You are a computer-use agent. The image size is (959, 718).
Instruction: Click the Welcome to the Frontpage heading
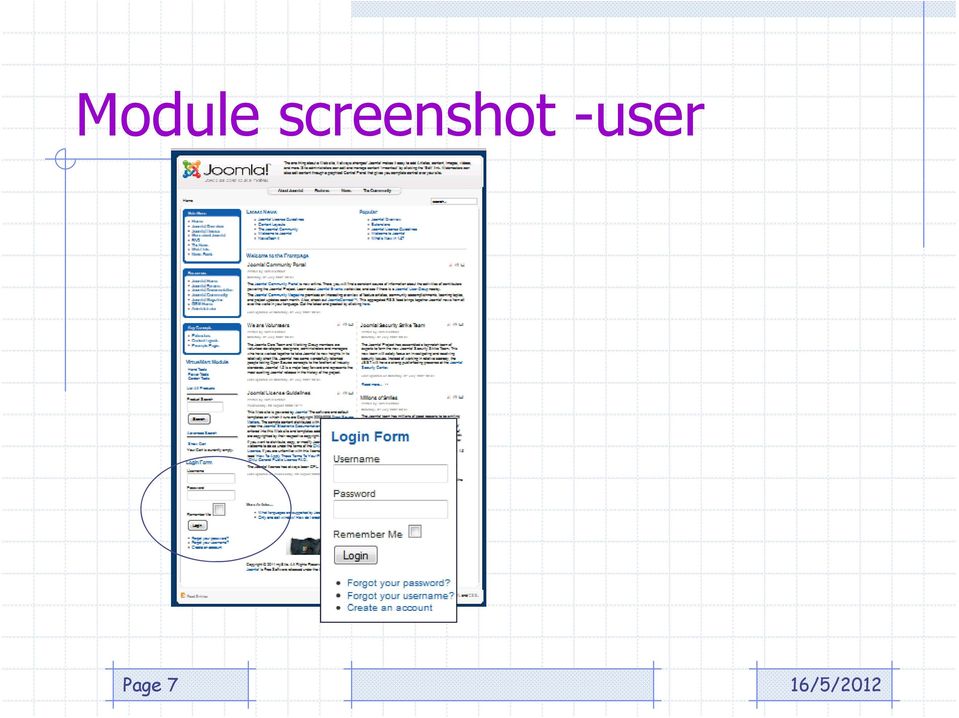pyautogui.click(x=278, y=256)
